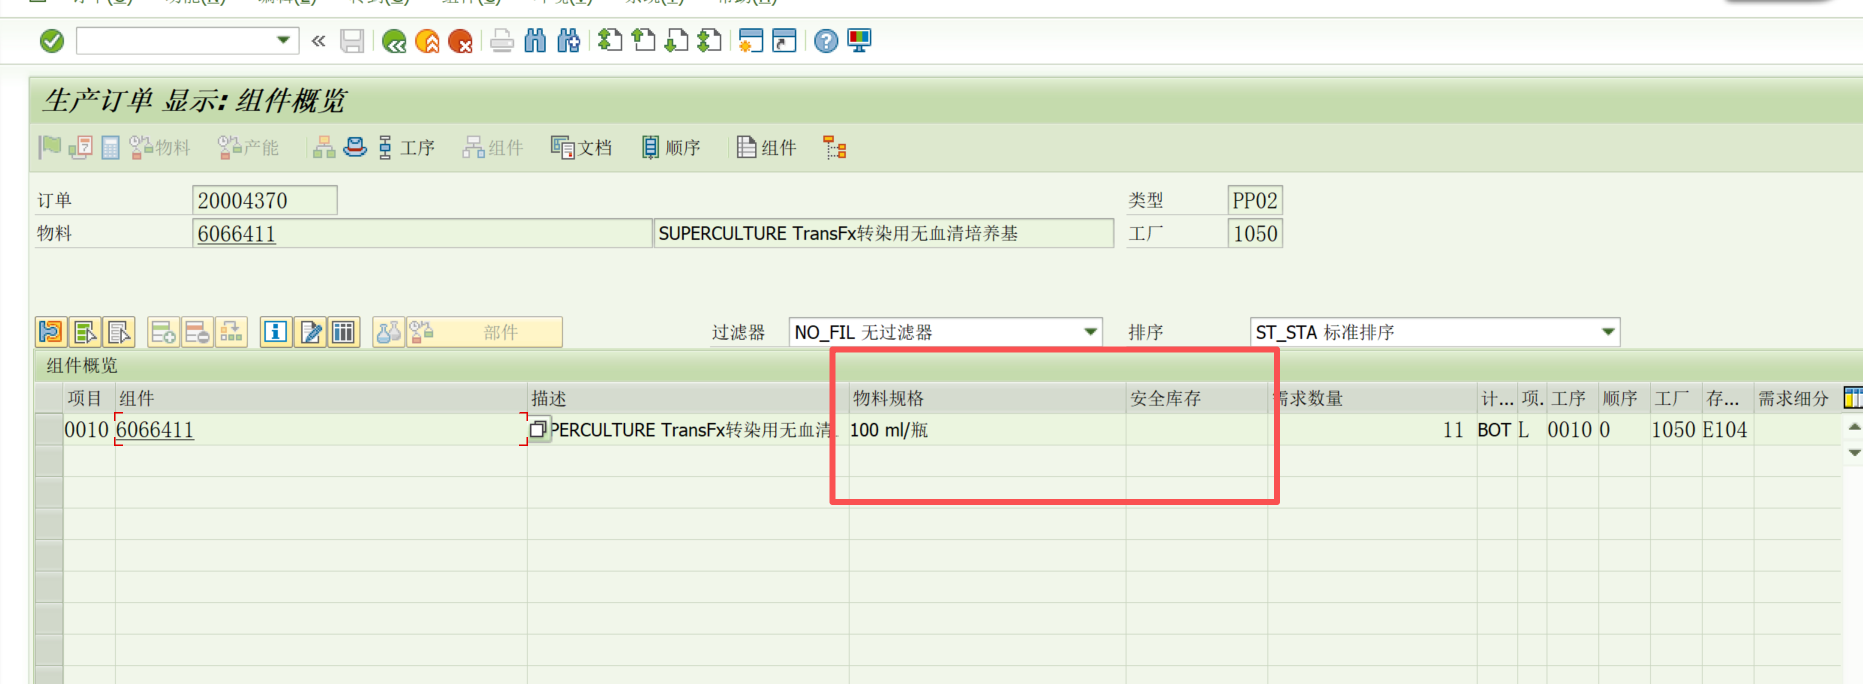Click the pencil edit detail icon
This screenshot has height=684, width=1863.
tap(310, 332)
